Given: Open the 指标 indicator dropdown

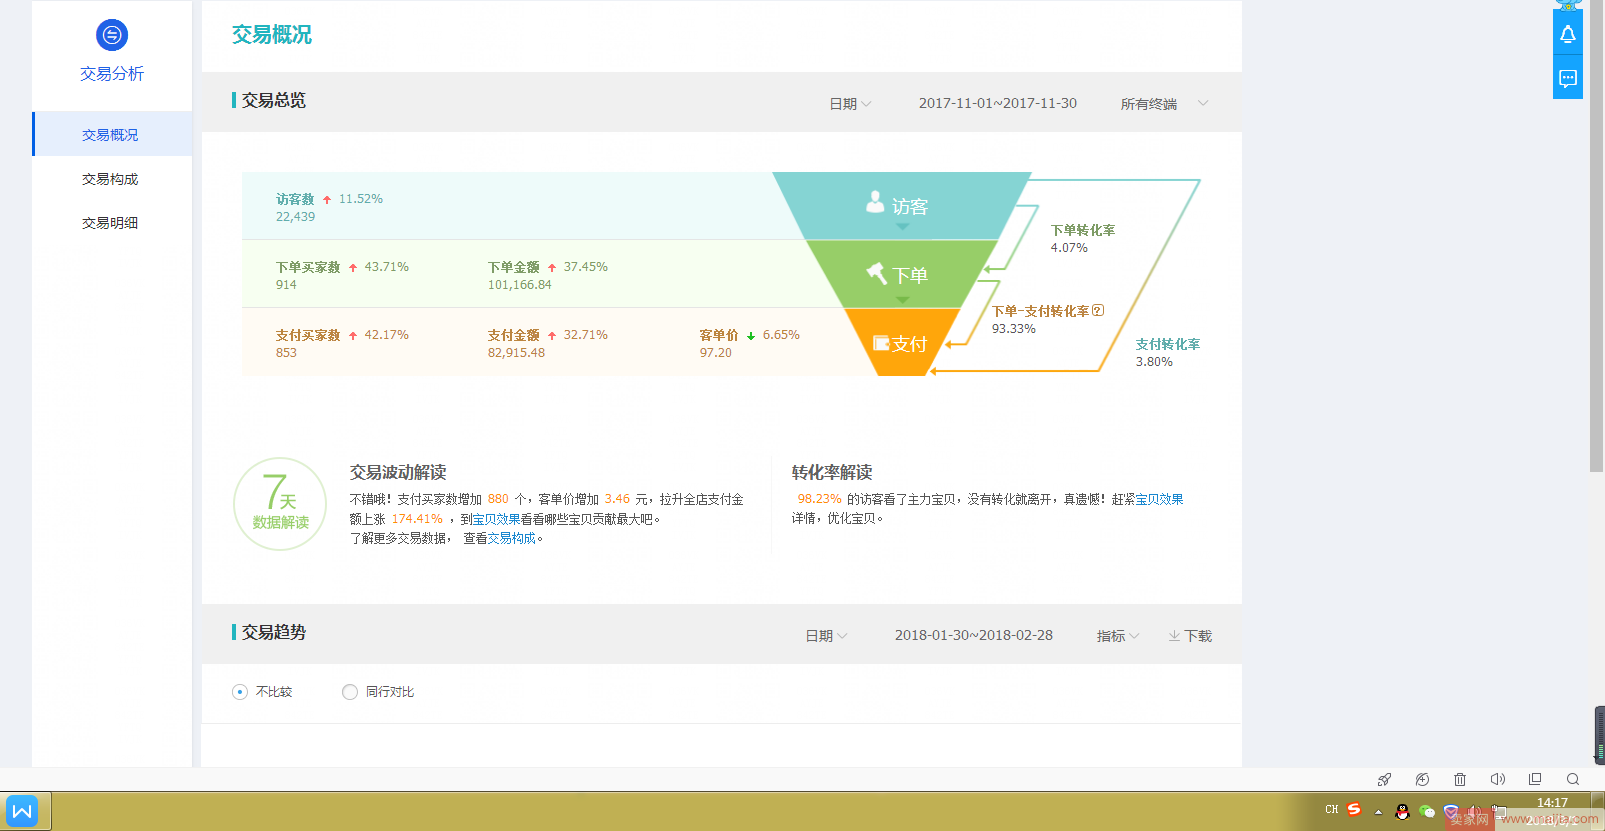Looking at the screenshot, I should 1118,636.
